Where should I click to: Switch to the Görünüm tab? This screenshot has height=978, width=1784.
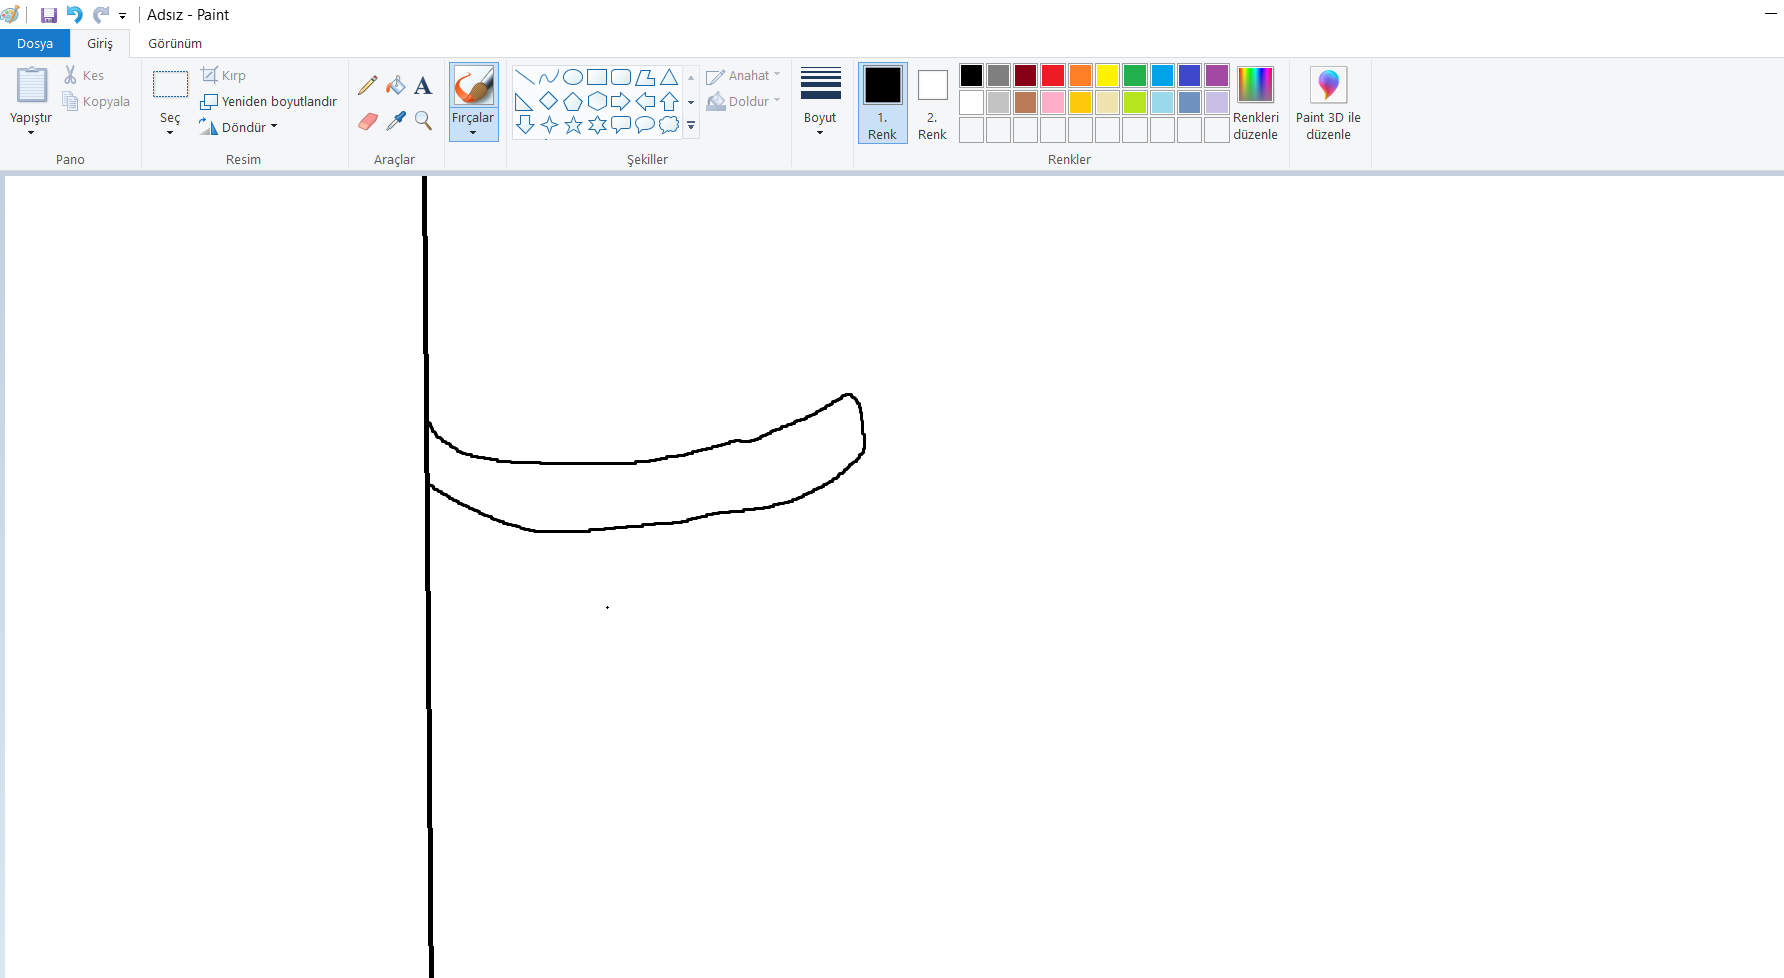click(x=174, y=43)
